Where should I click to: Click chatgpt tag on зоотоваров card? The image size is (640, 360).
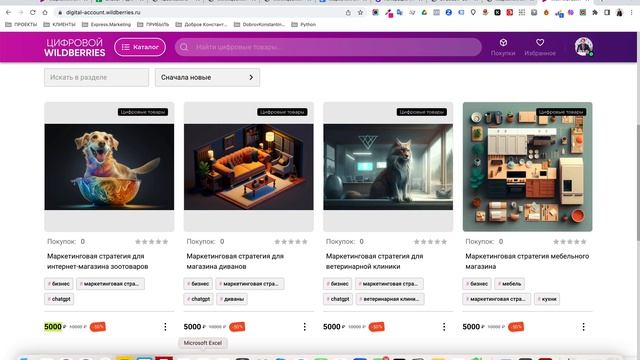[x=59, y=299]
